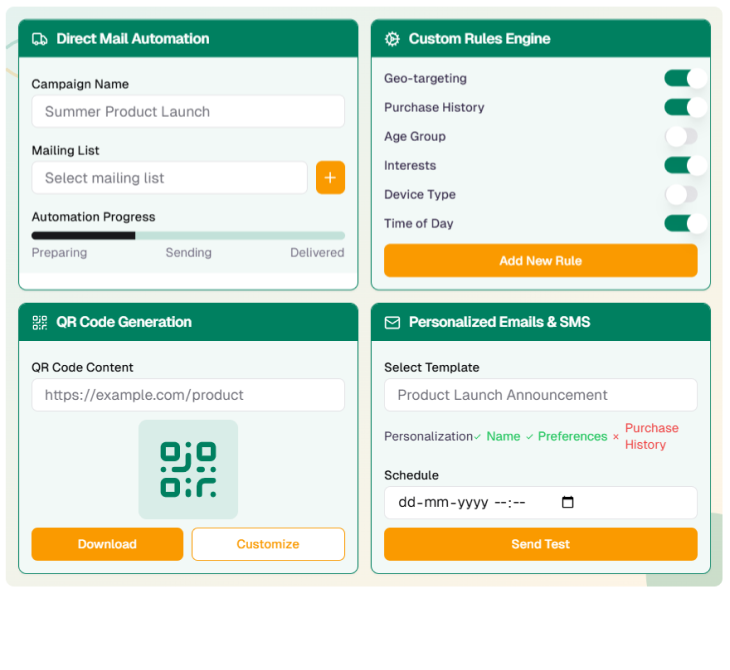Click the Customize button

click(268, 544)
